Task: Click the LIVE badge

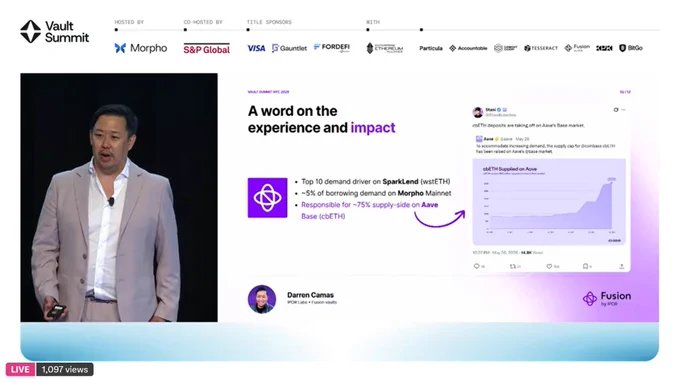Action: pyautogui.click(x=20, y=370)
